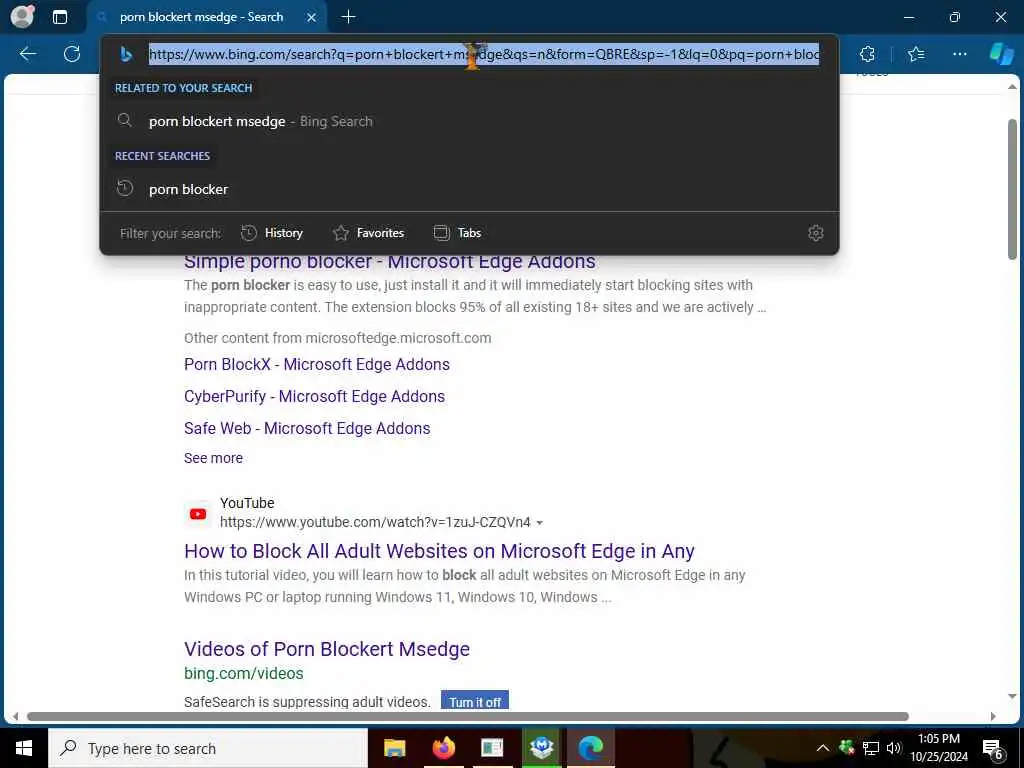Click the YouTube URL text youtube.com/watch?v=1zuJ-CZQVn4

[x=376, y=522]
